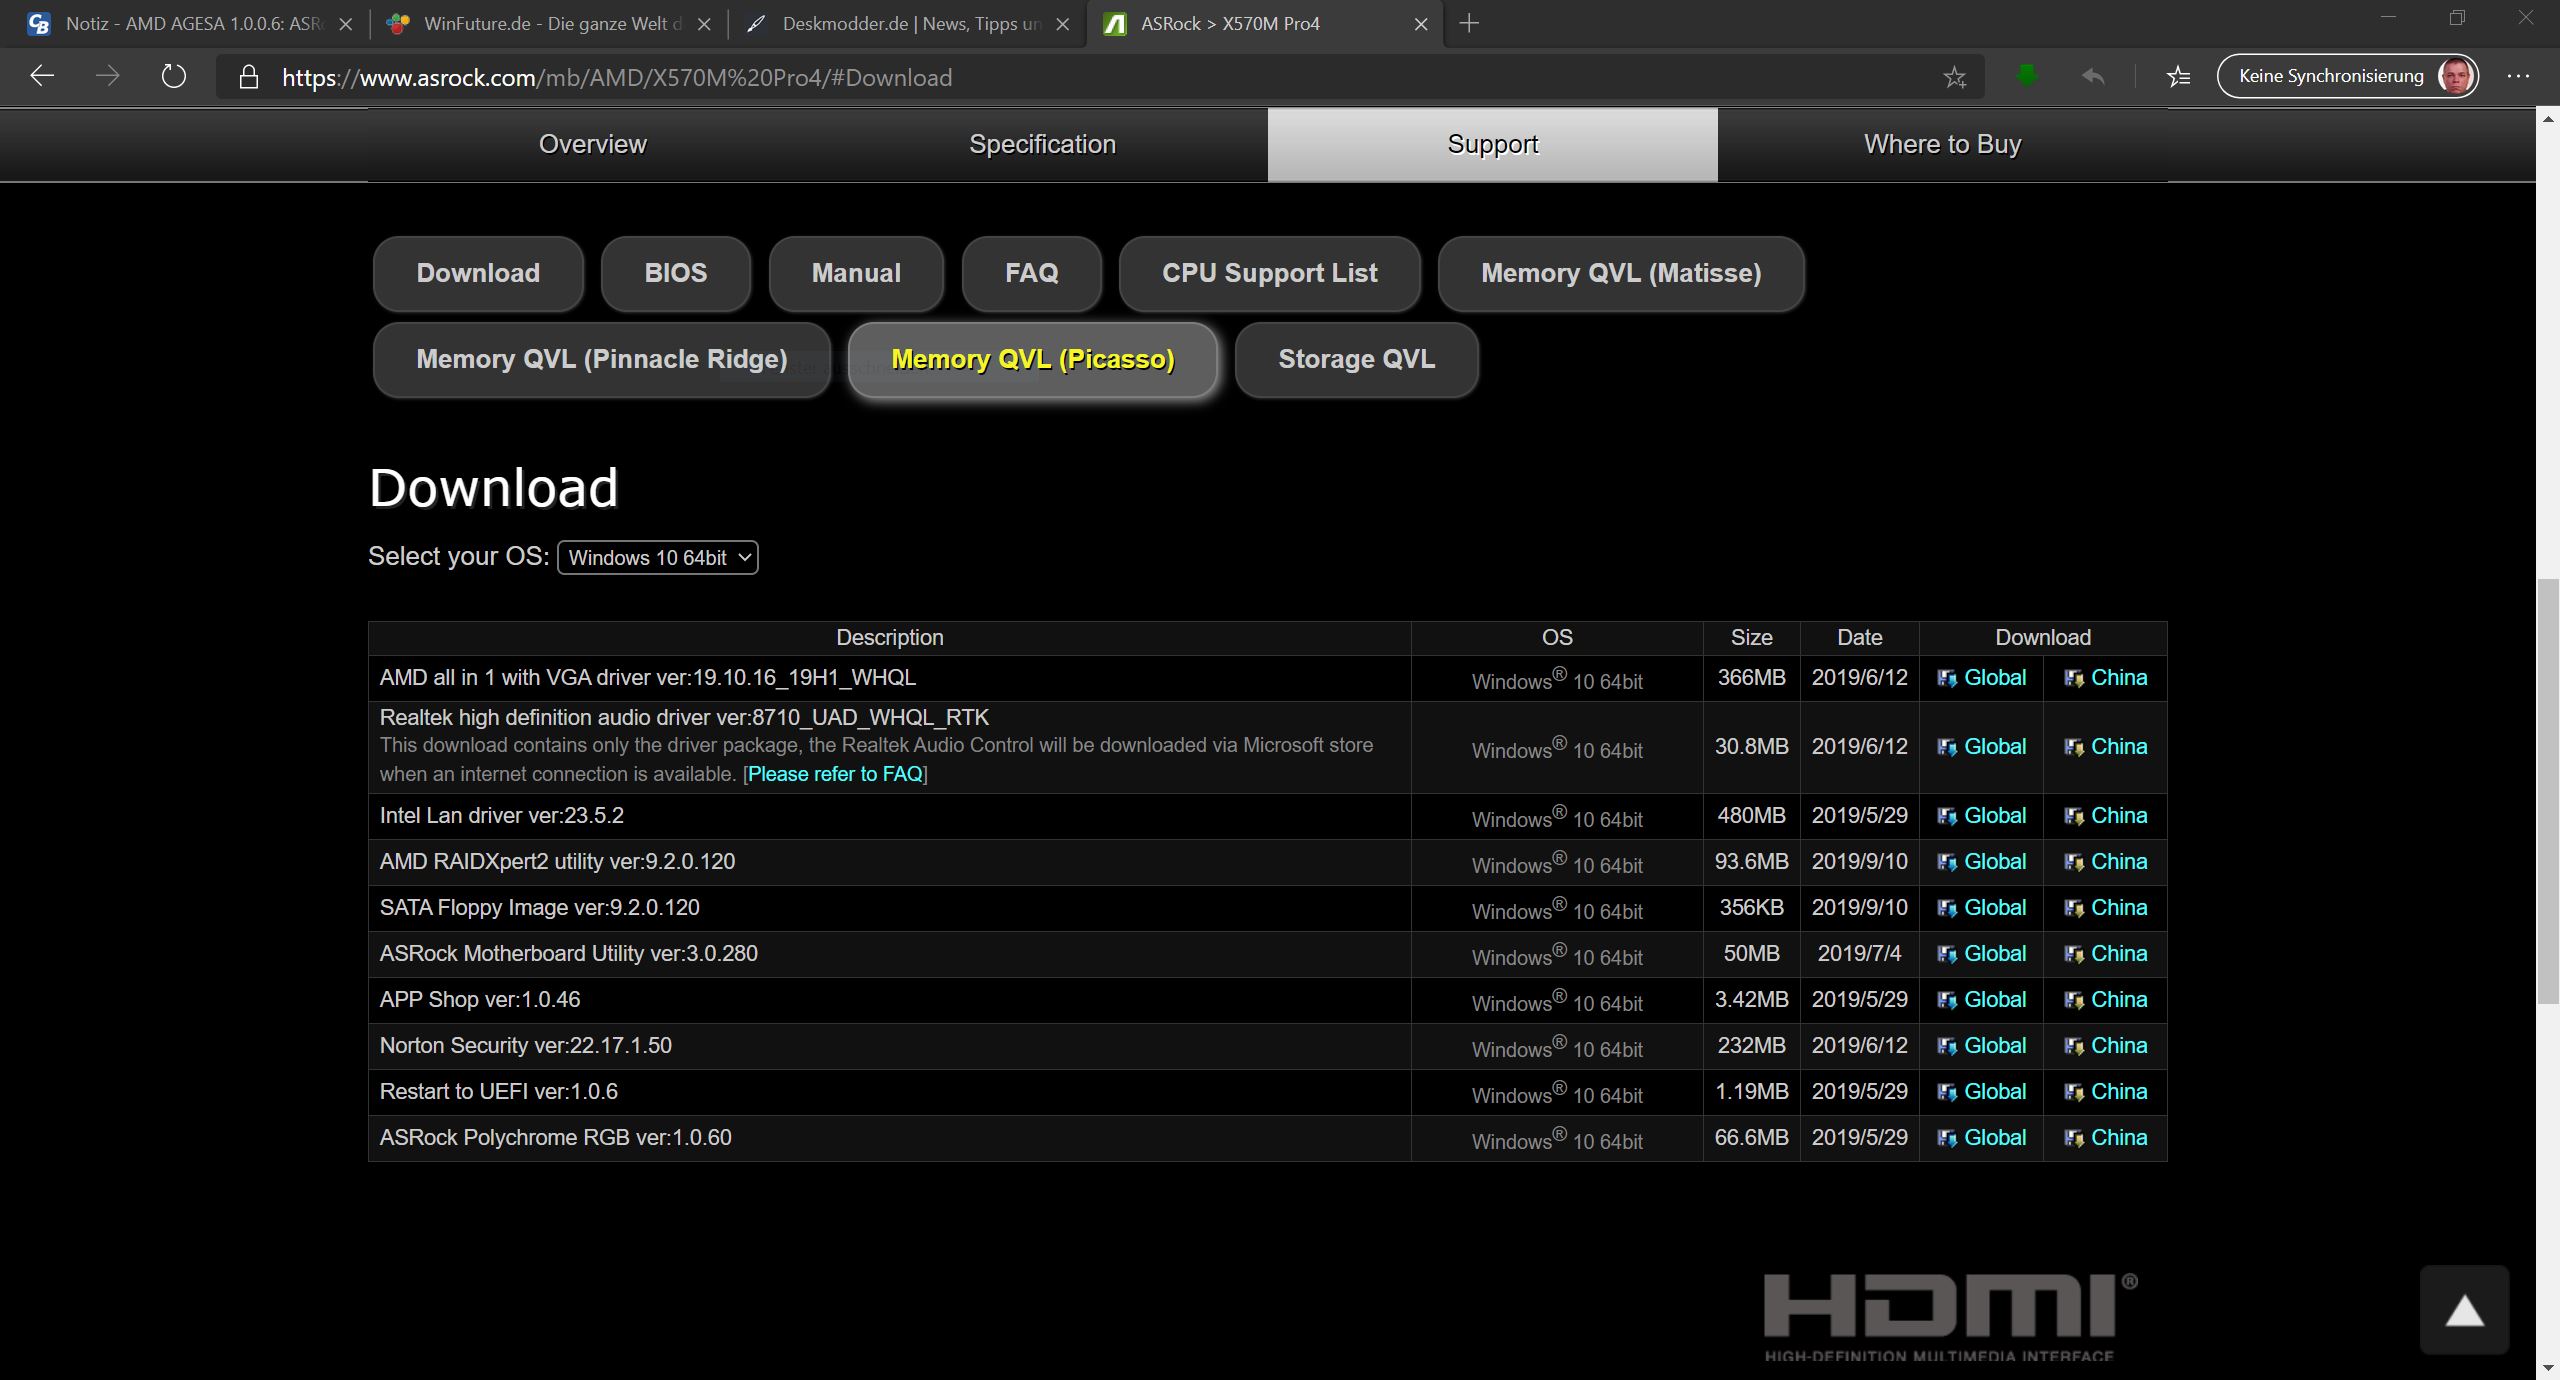The image size is (2560, 1380).
Task: Close the WinFuture.de tab
Action: click(x=704, y=24)
